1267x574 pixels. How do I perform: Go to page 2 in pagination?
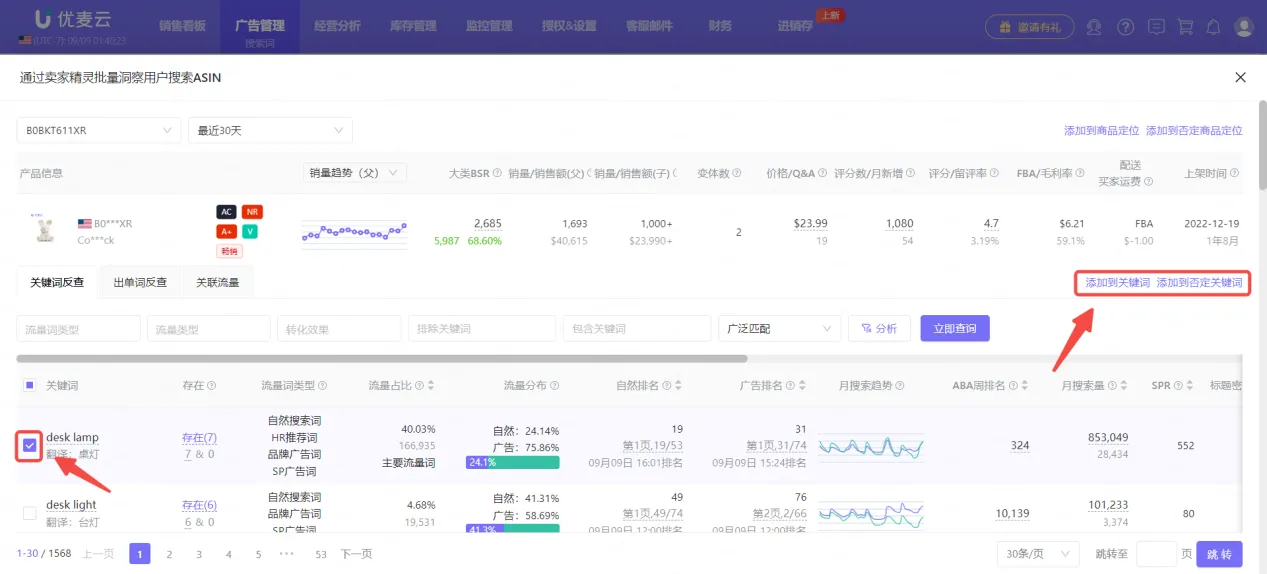click(x=169, y=554)
